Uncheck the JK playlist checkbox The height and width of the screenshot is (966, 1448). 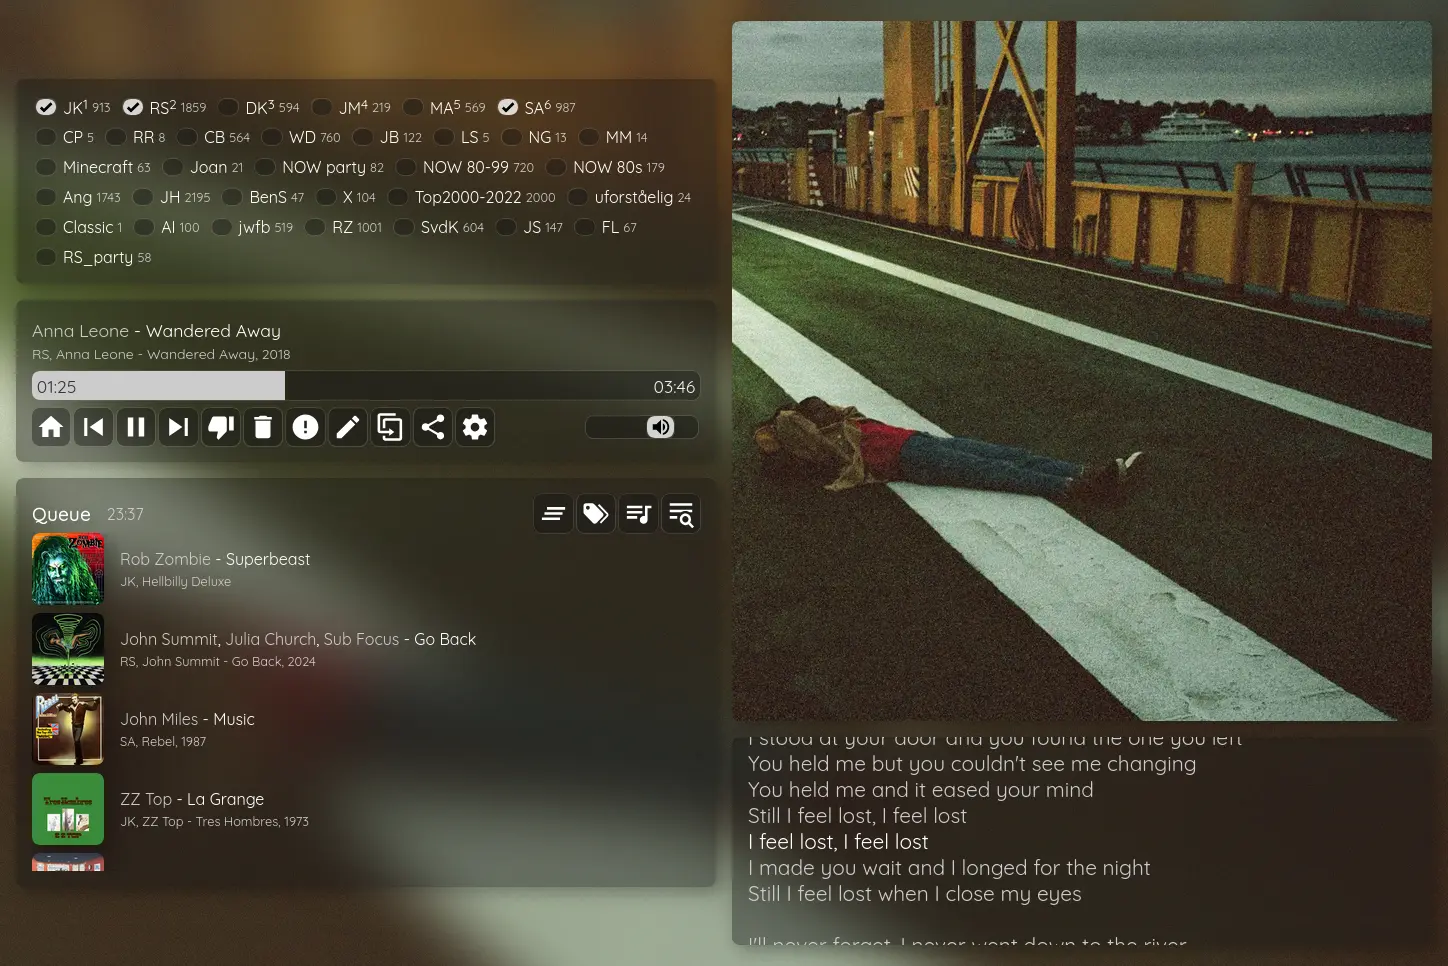[x=46, y=107]
